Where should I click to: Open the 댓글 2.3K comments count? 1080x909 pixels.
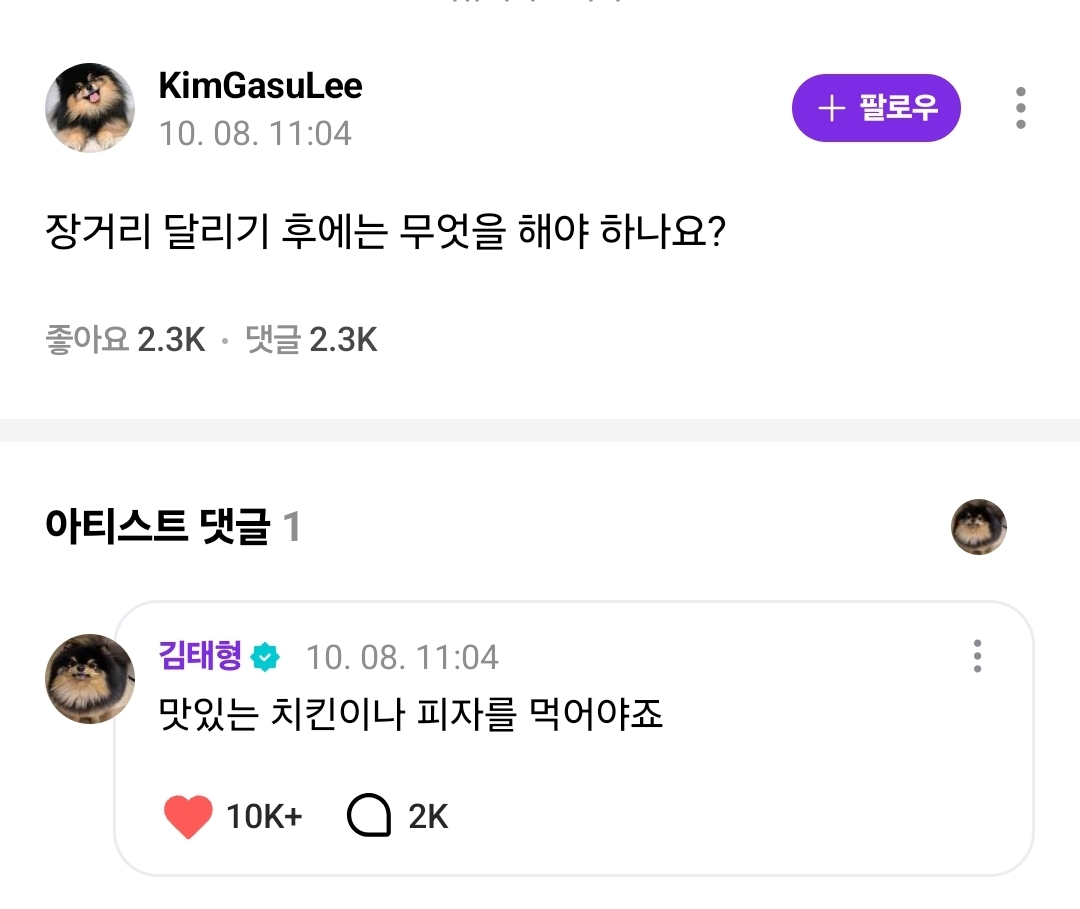coord(311,340)
